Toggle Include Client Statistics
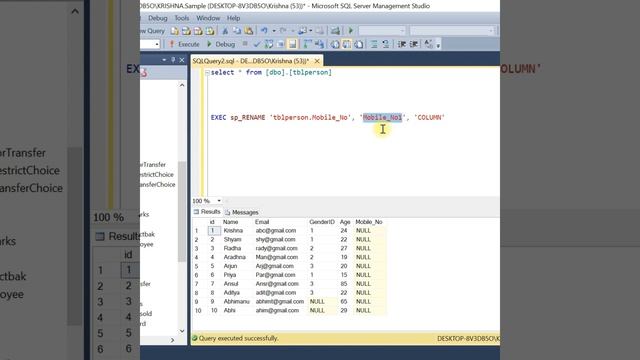Image resolution: width=640 pixels, height=360 pixels. [x=319, y=44]
